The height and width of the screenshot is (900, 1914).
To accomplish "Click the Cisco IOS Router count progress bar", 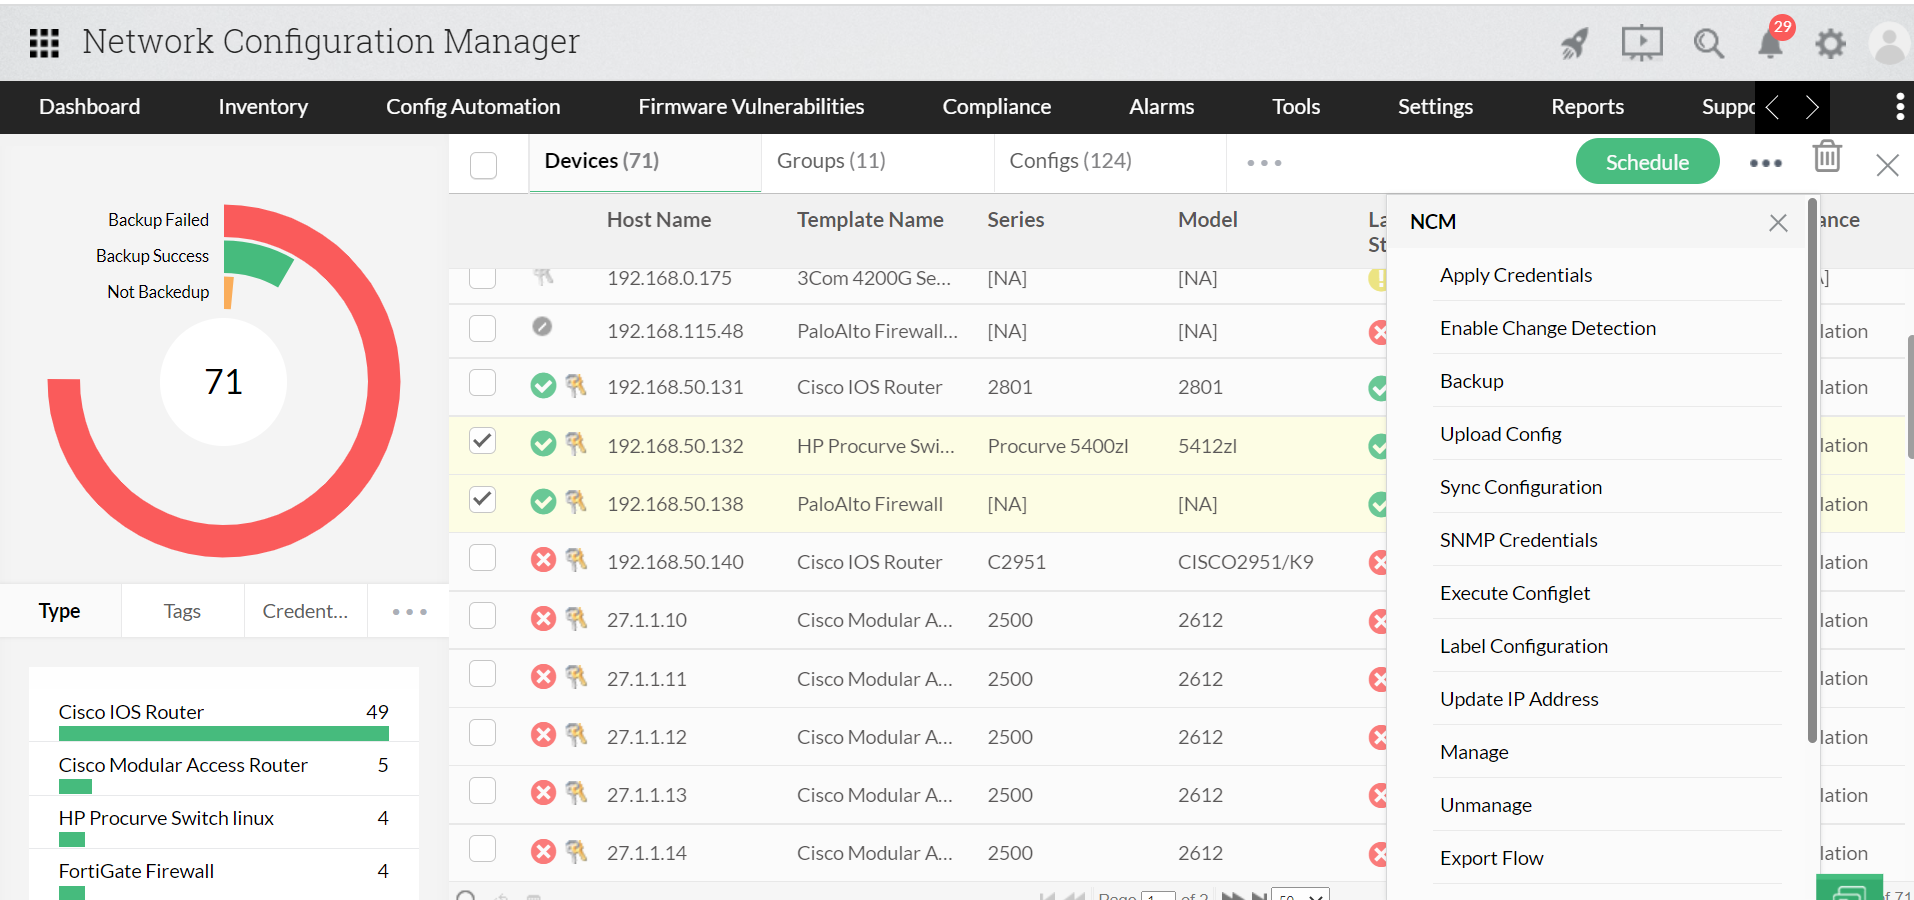I will coord(223,733).
